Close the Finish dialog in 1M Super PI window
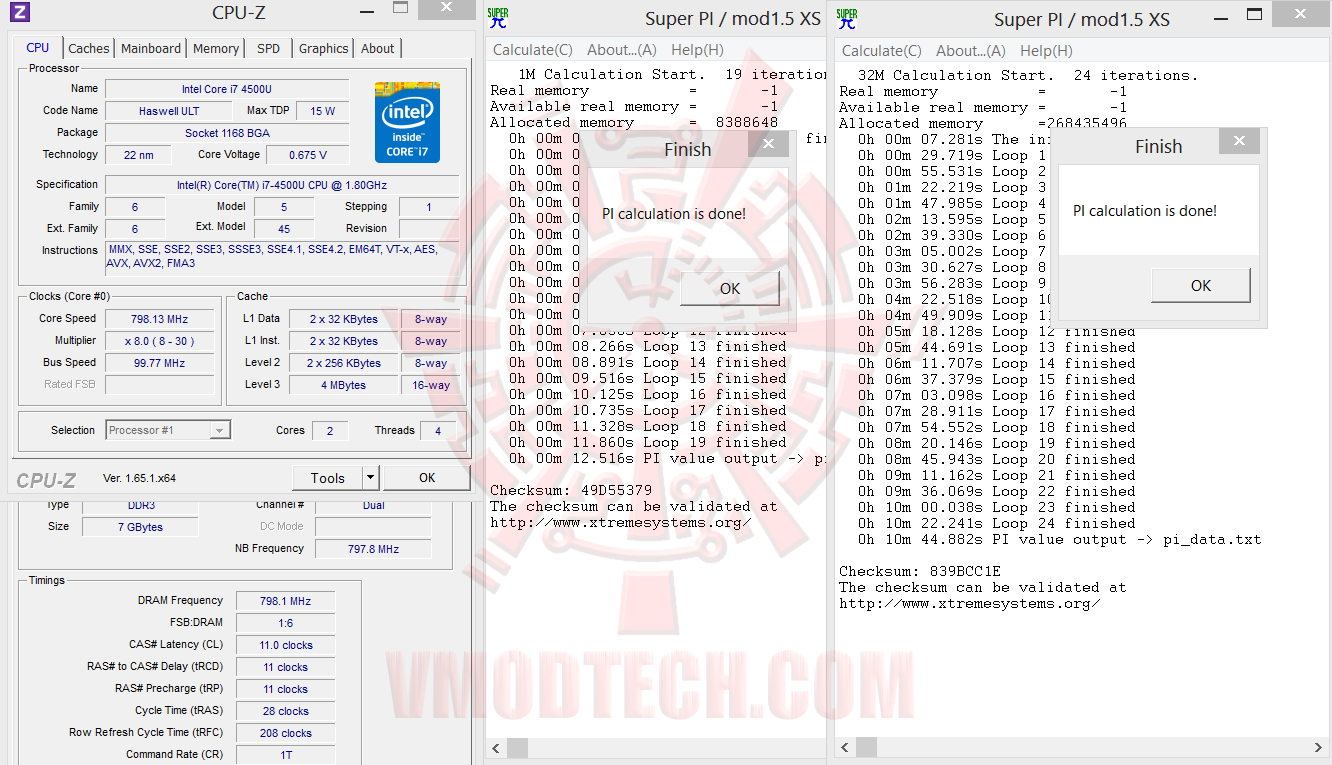1332x765 pixels. [768, 144]
